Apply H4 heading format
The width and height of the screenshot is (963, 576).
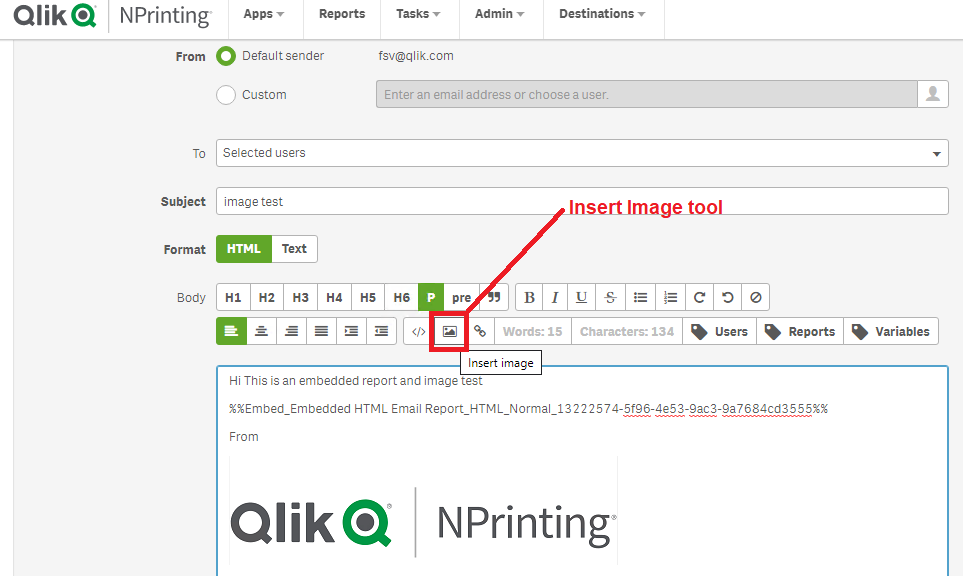pos(334,297)
